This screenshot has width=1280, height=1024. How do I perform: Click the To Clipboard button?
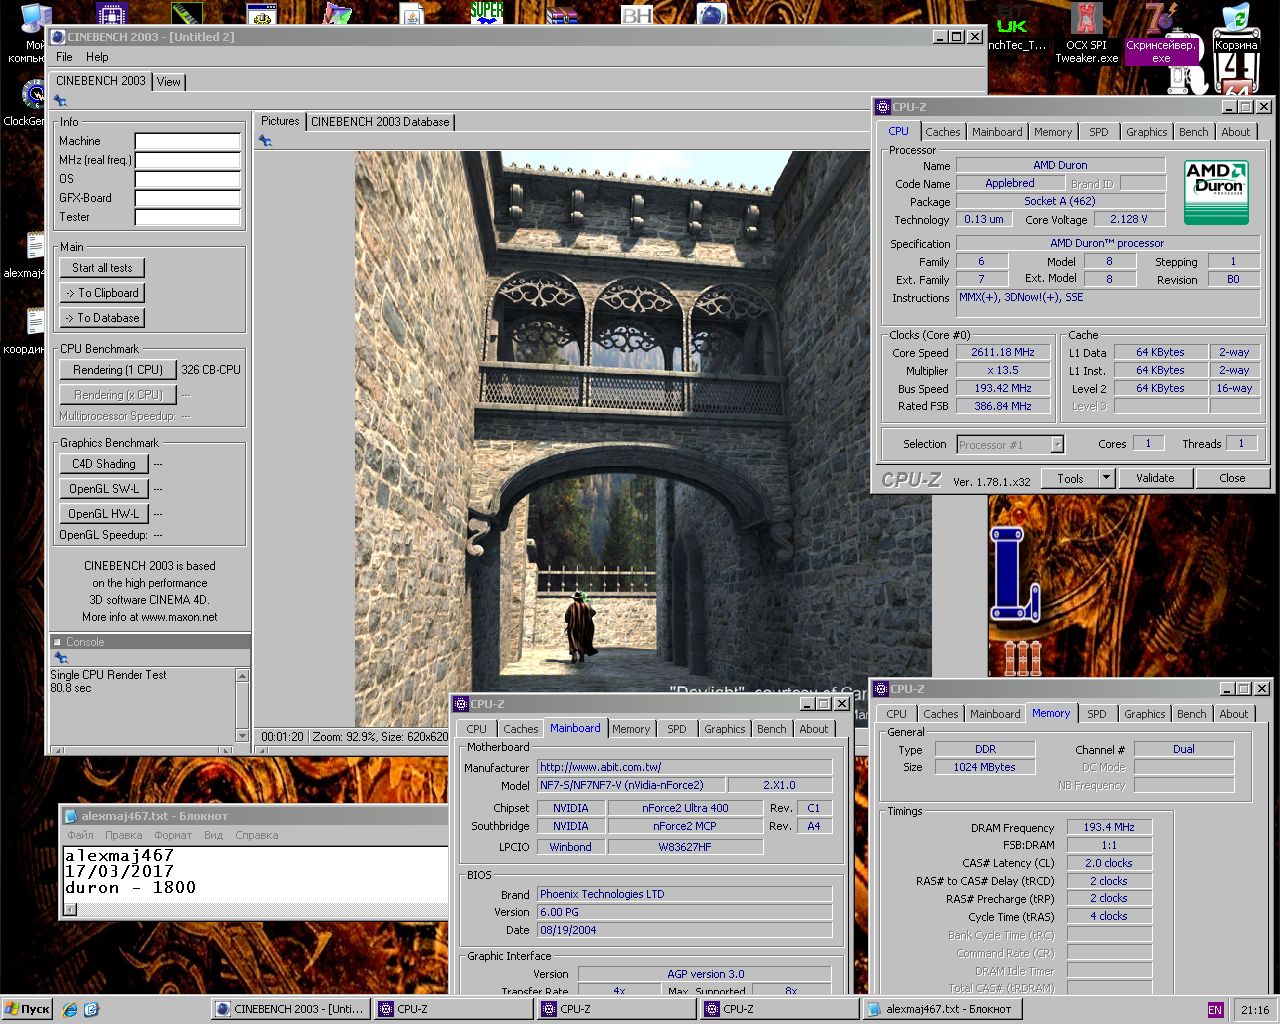pyautogui.click(x=102, y=293)
